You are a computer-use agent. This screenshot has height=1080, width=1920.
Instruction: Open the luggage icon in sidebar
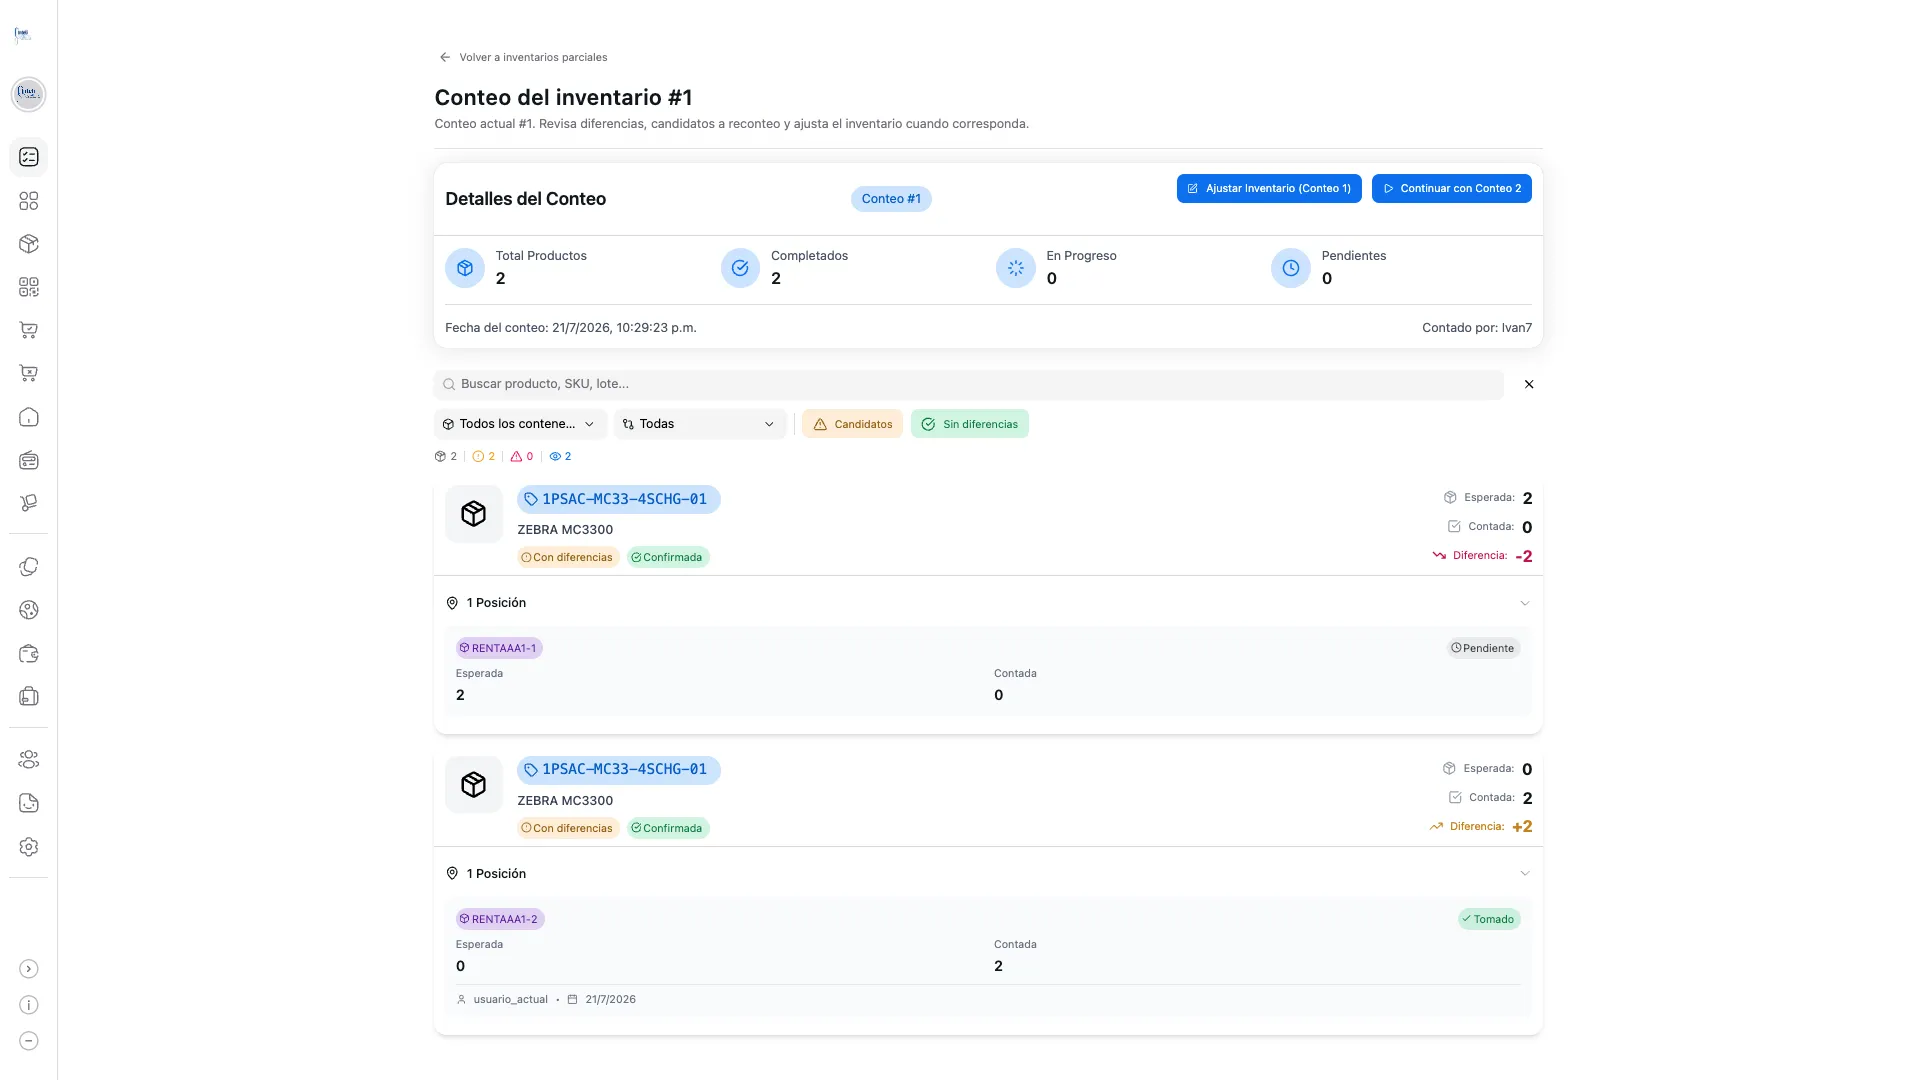29,696
